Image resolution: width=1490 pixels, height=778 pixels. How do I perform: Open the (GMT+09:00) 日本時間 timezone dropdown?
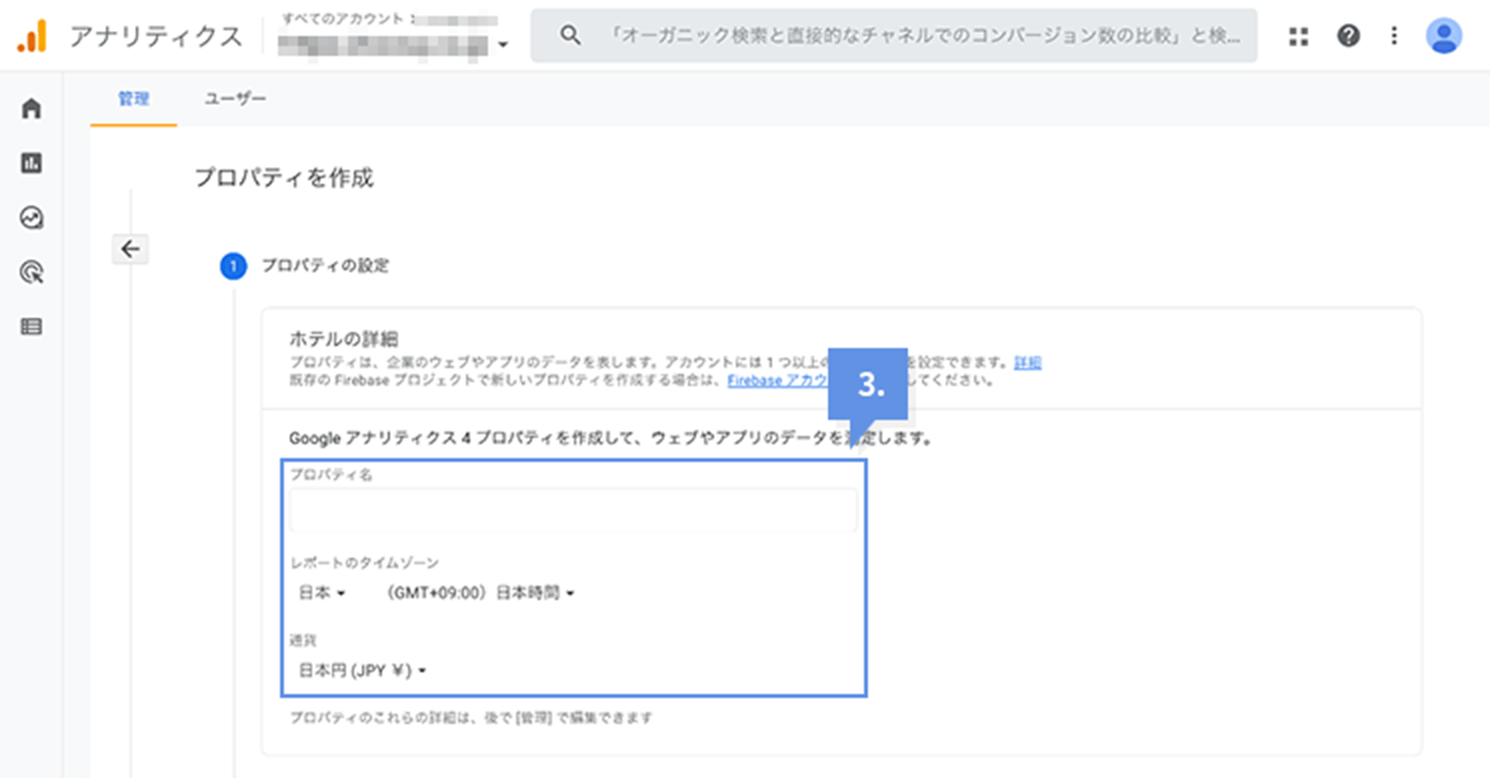pyautogui.click(x=479, y=593)
